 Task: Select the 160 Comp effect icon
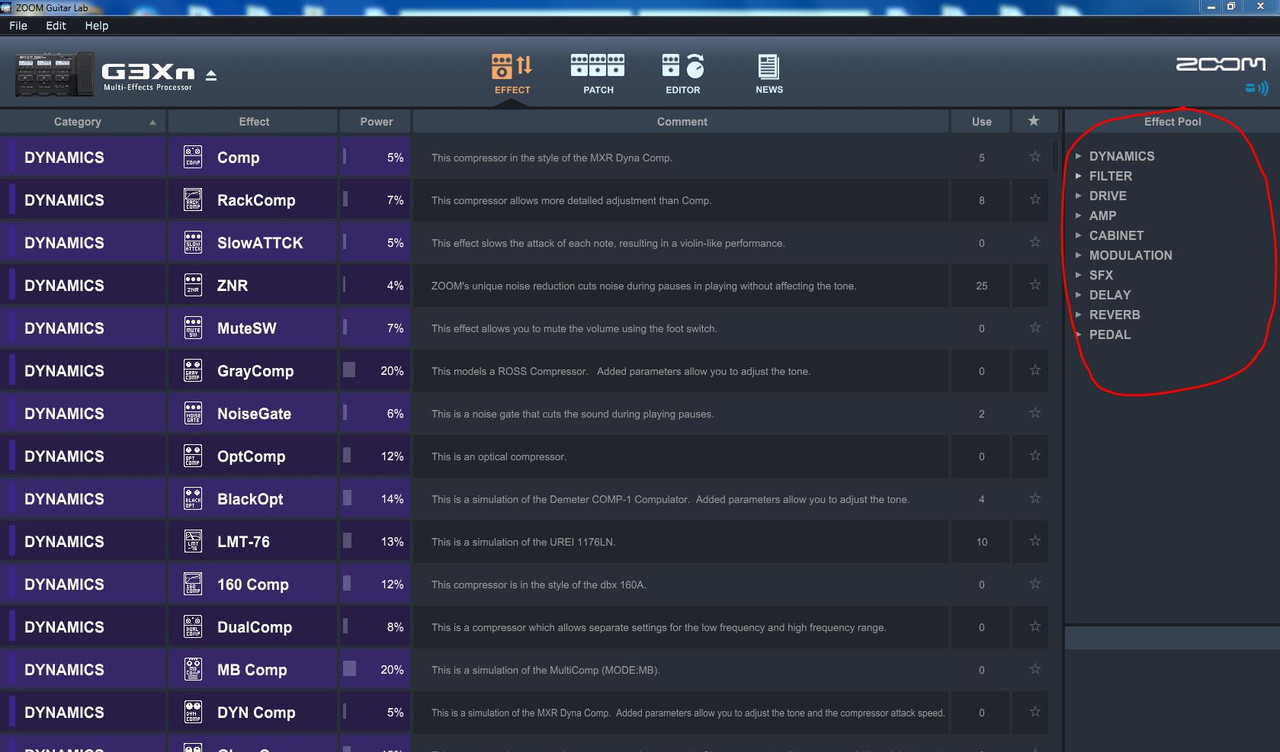(193, 584)
